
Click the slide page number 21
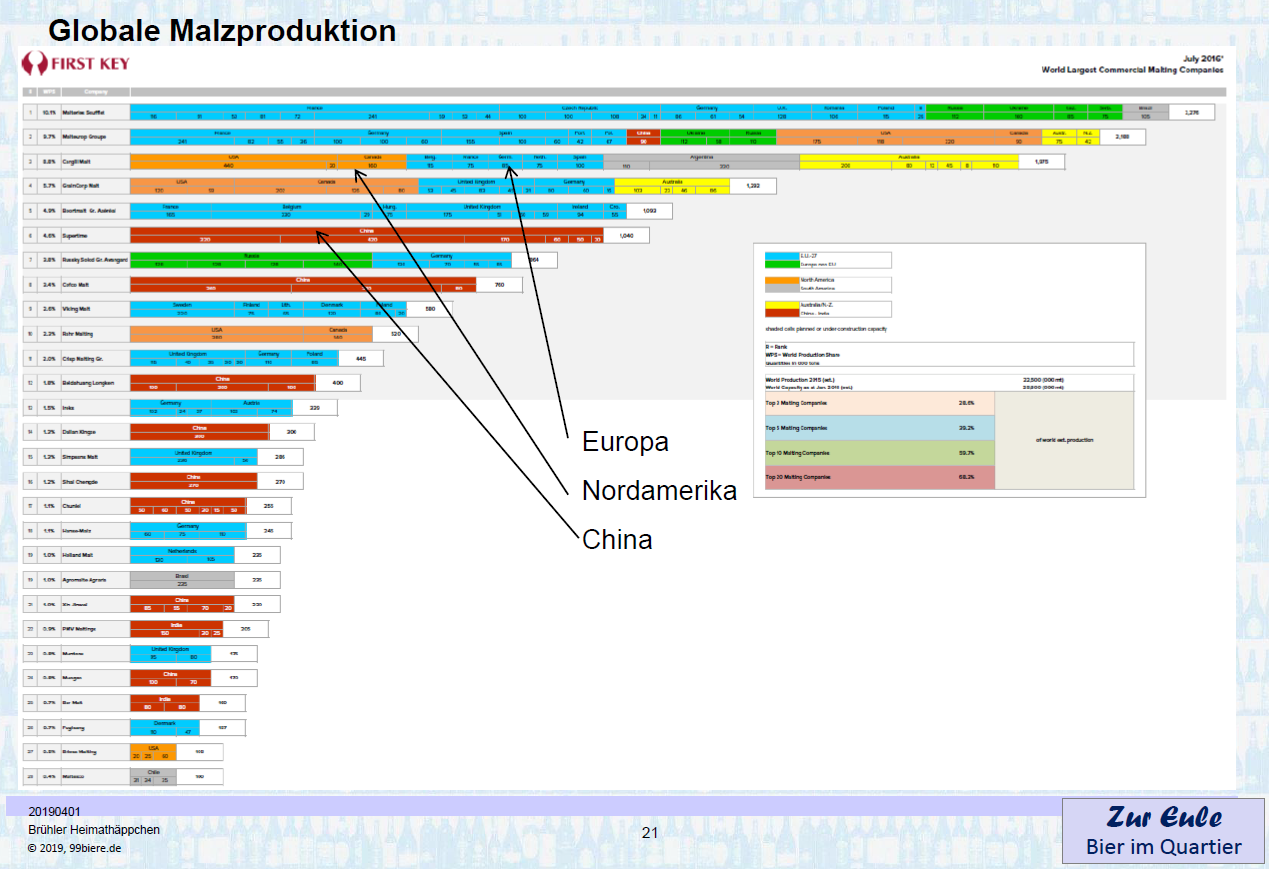click(650, 832)
